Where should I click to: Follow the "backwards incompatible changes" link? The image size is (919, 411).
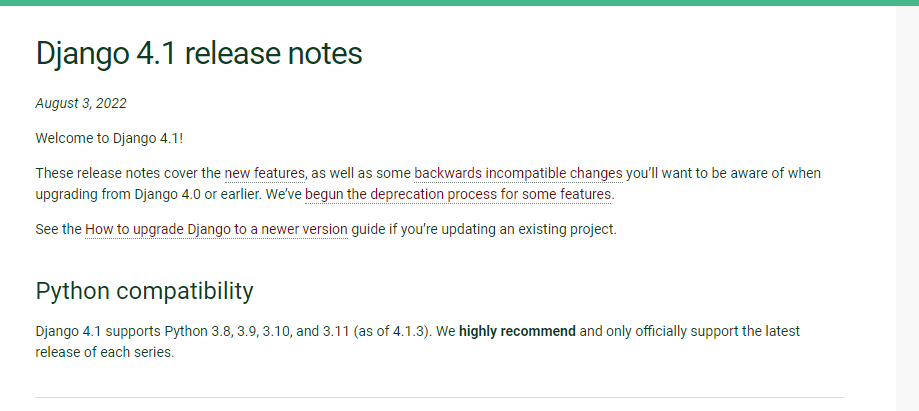[x=518, y=174]
